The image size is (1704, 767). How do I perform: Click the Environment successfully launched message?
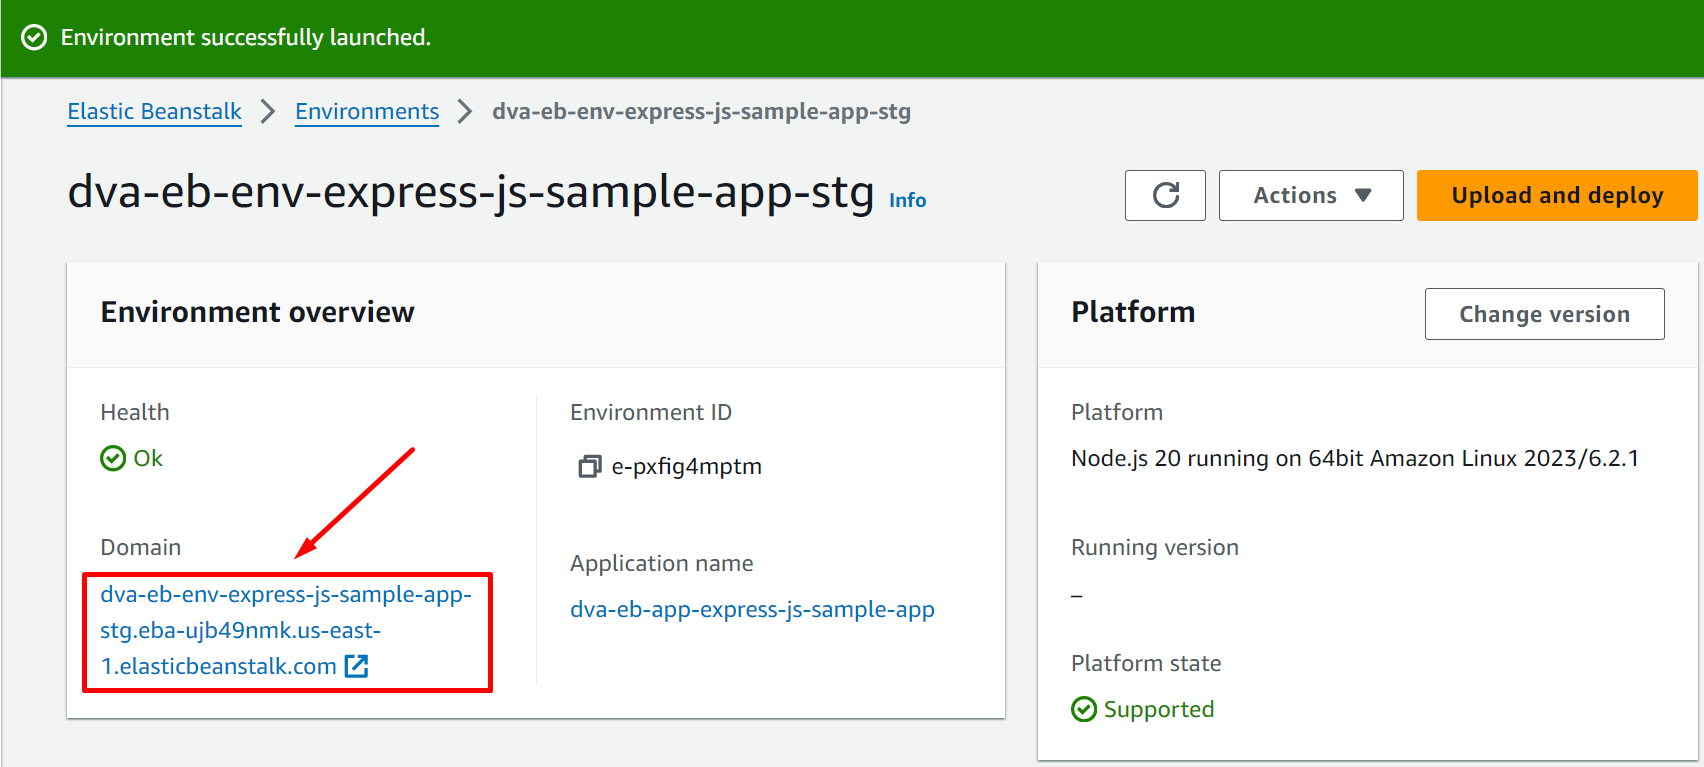pyautogui.click(x=245, y=38)
